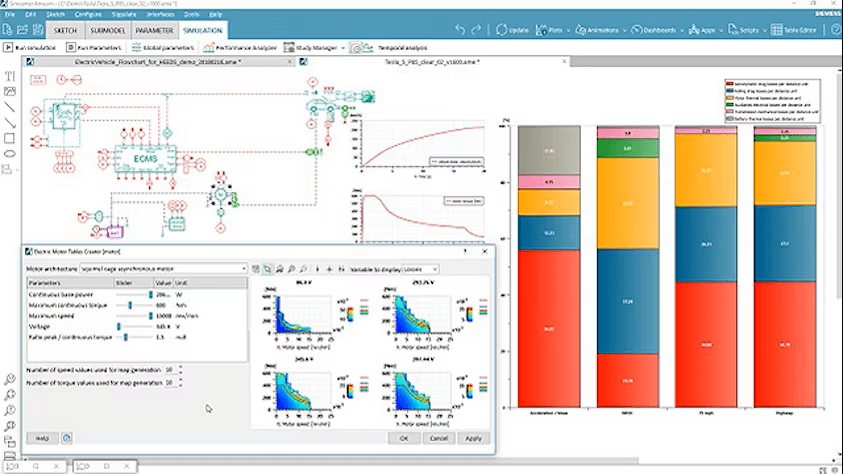
Task: Click the ECMS block in the sketch
Action: point(132,157)
